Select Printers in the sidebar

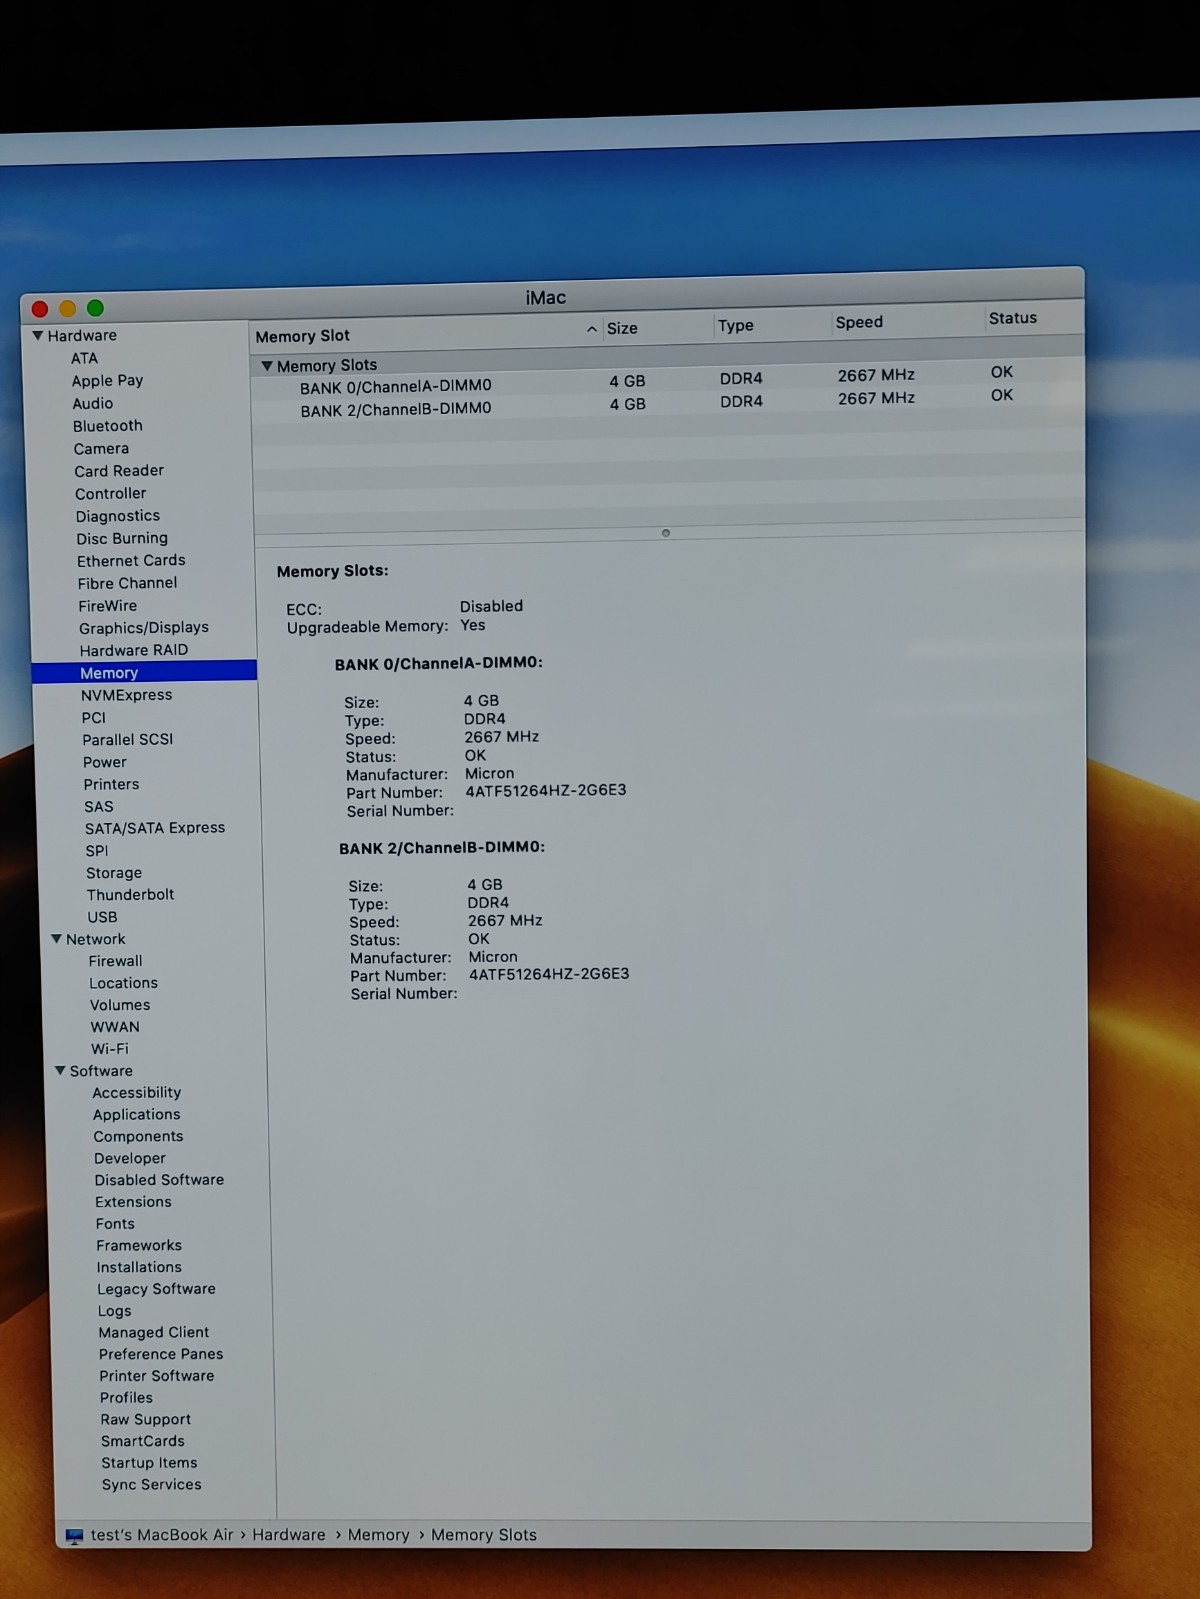coord(111,785)
